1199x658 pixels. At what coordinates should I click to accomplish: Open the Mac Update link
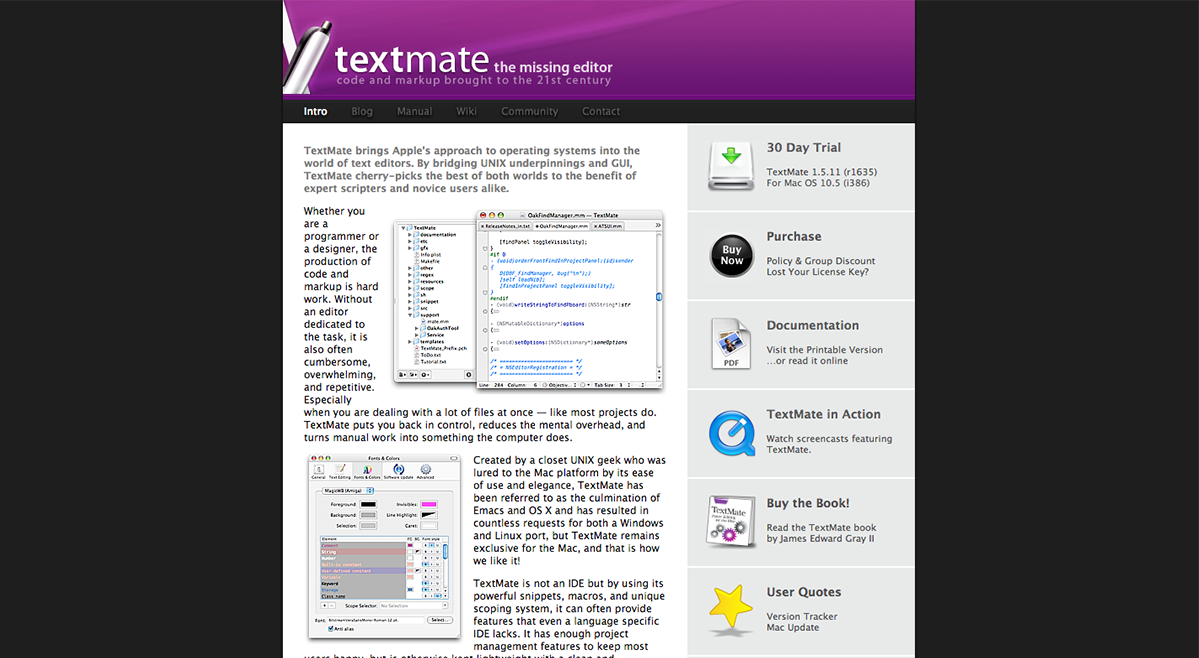click(792, 627)
